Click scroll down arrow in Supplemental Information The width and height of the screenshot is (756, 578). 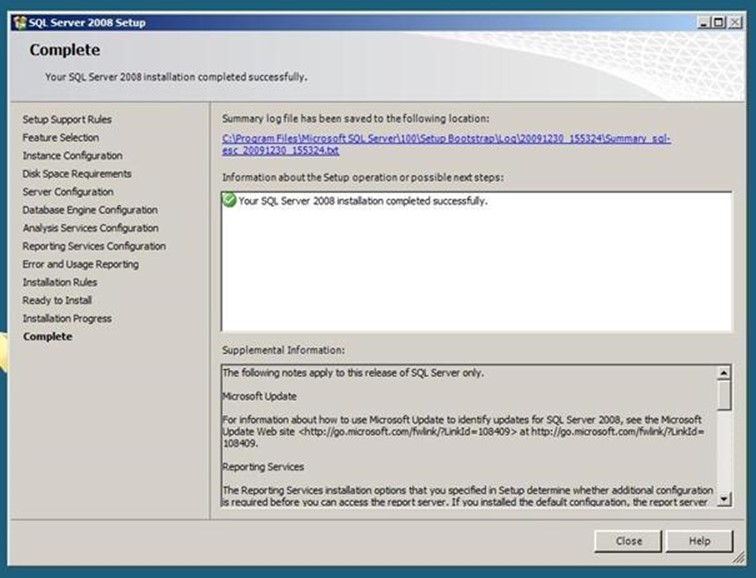[724, 499]
